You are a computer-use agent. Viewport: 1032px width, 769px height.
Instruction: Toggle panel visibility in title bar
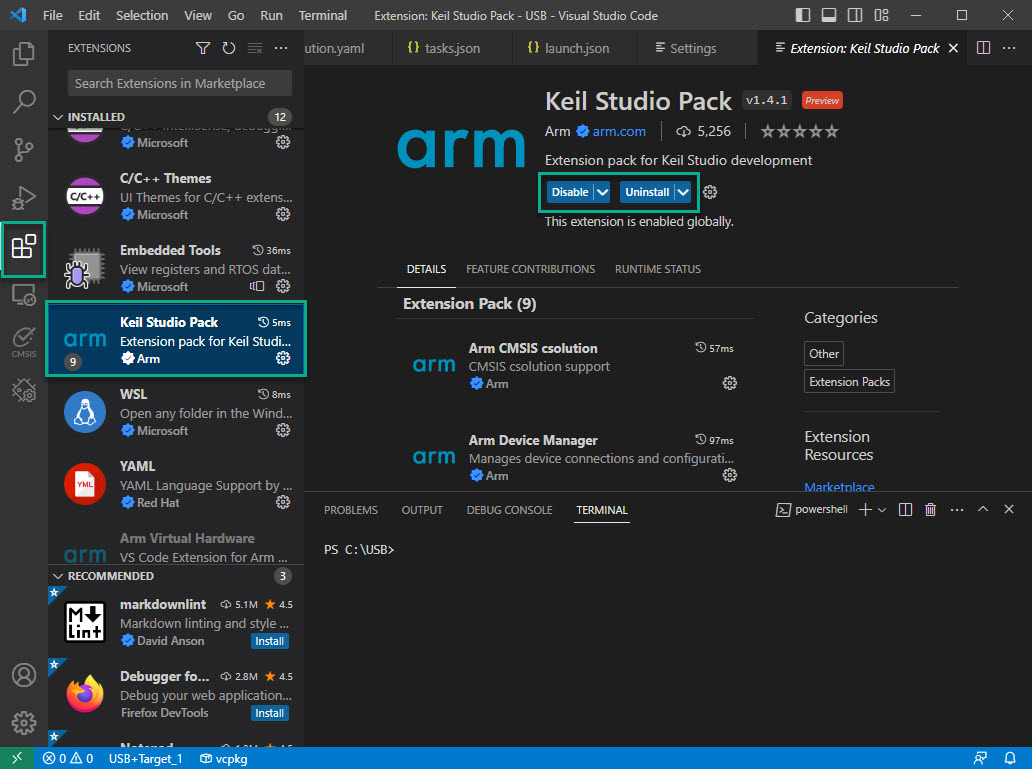pos(830,15)
